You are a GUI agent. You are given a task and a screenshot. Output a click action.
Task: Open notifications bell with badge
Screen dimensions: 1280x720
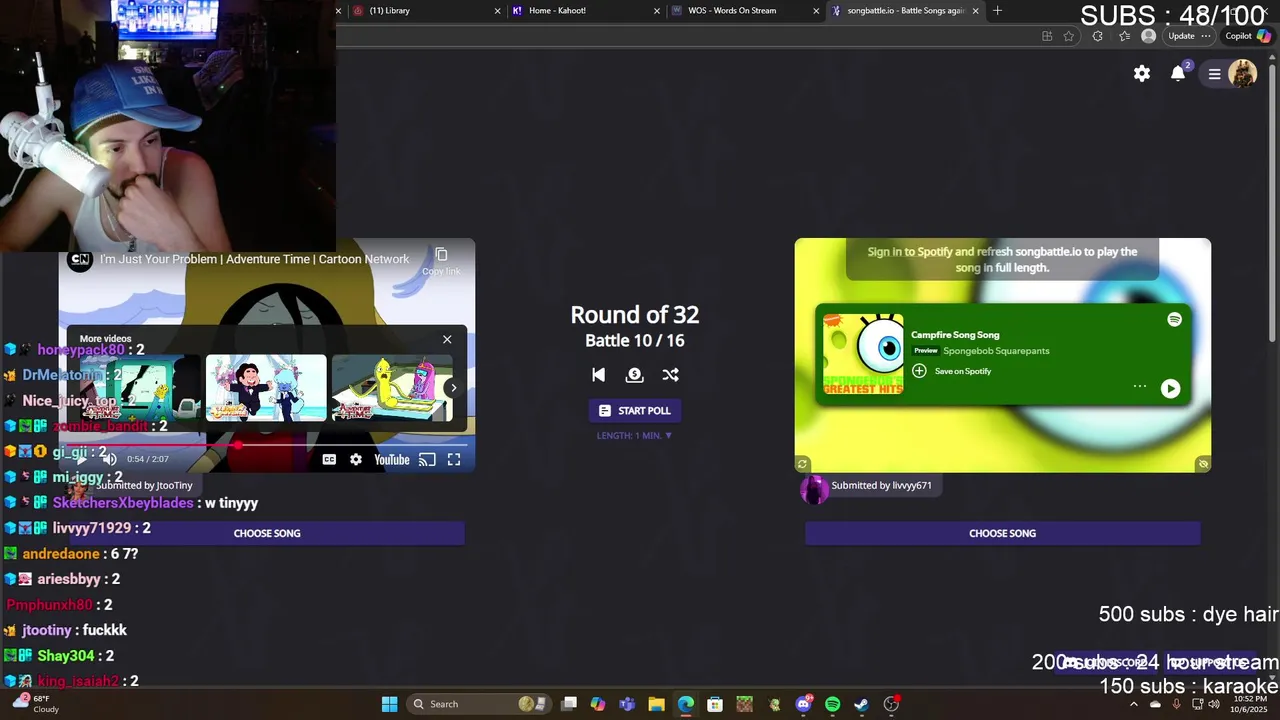click(x=1180, y=72)
